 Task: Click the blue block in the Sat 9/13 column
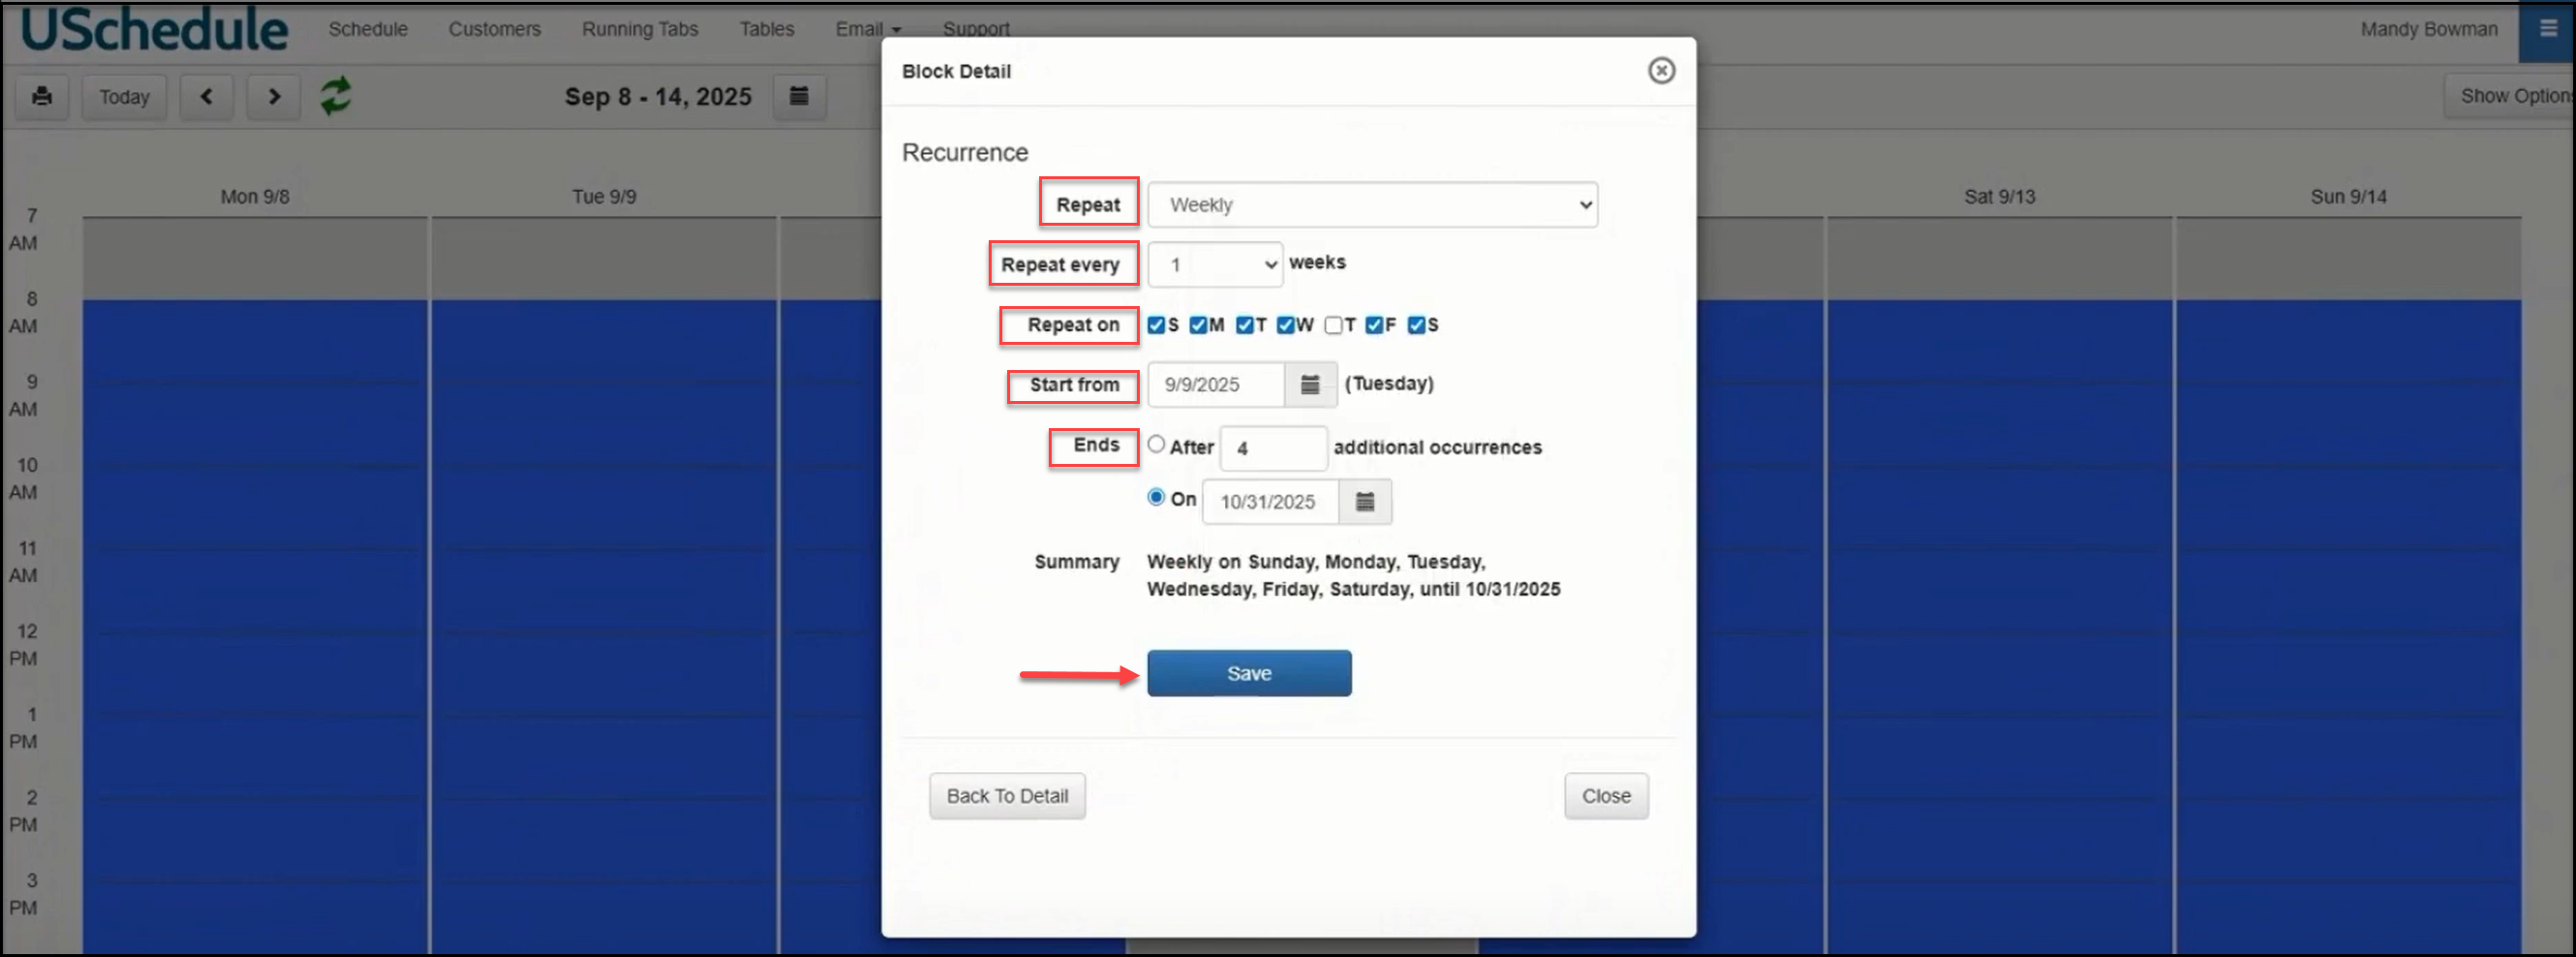point(1999,626)
